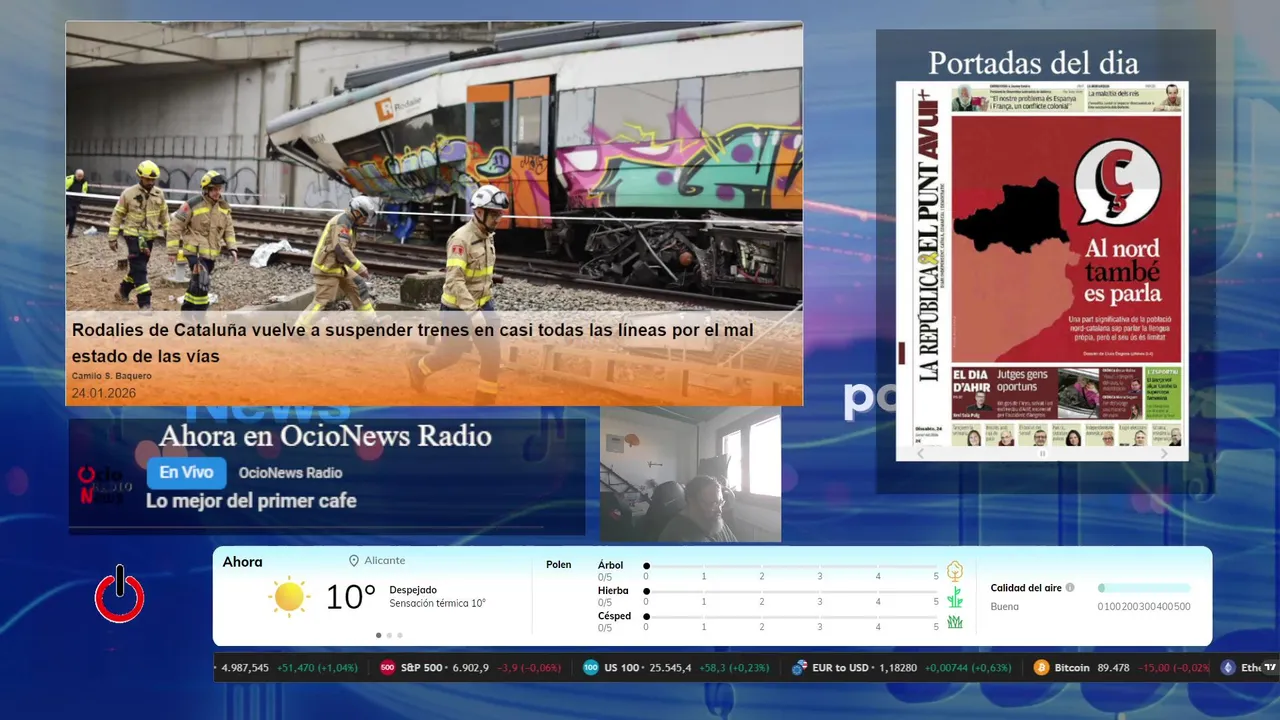Click the Ethereum ticker icon
The image size is (1280, 720).
(x=1228, y=668)
